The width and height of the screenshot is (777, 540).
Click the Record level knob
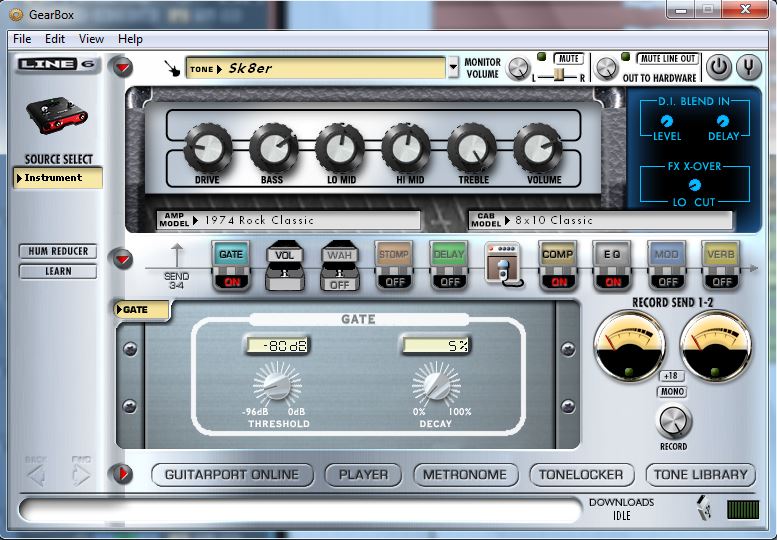(x=674, y=421)
